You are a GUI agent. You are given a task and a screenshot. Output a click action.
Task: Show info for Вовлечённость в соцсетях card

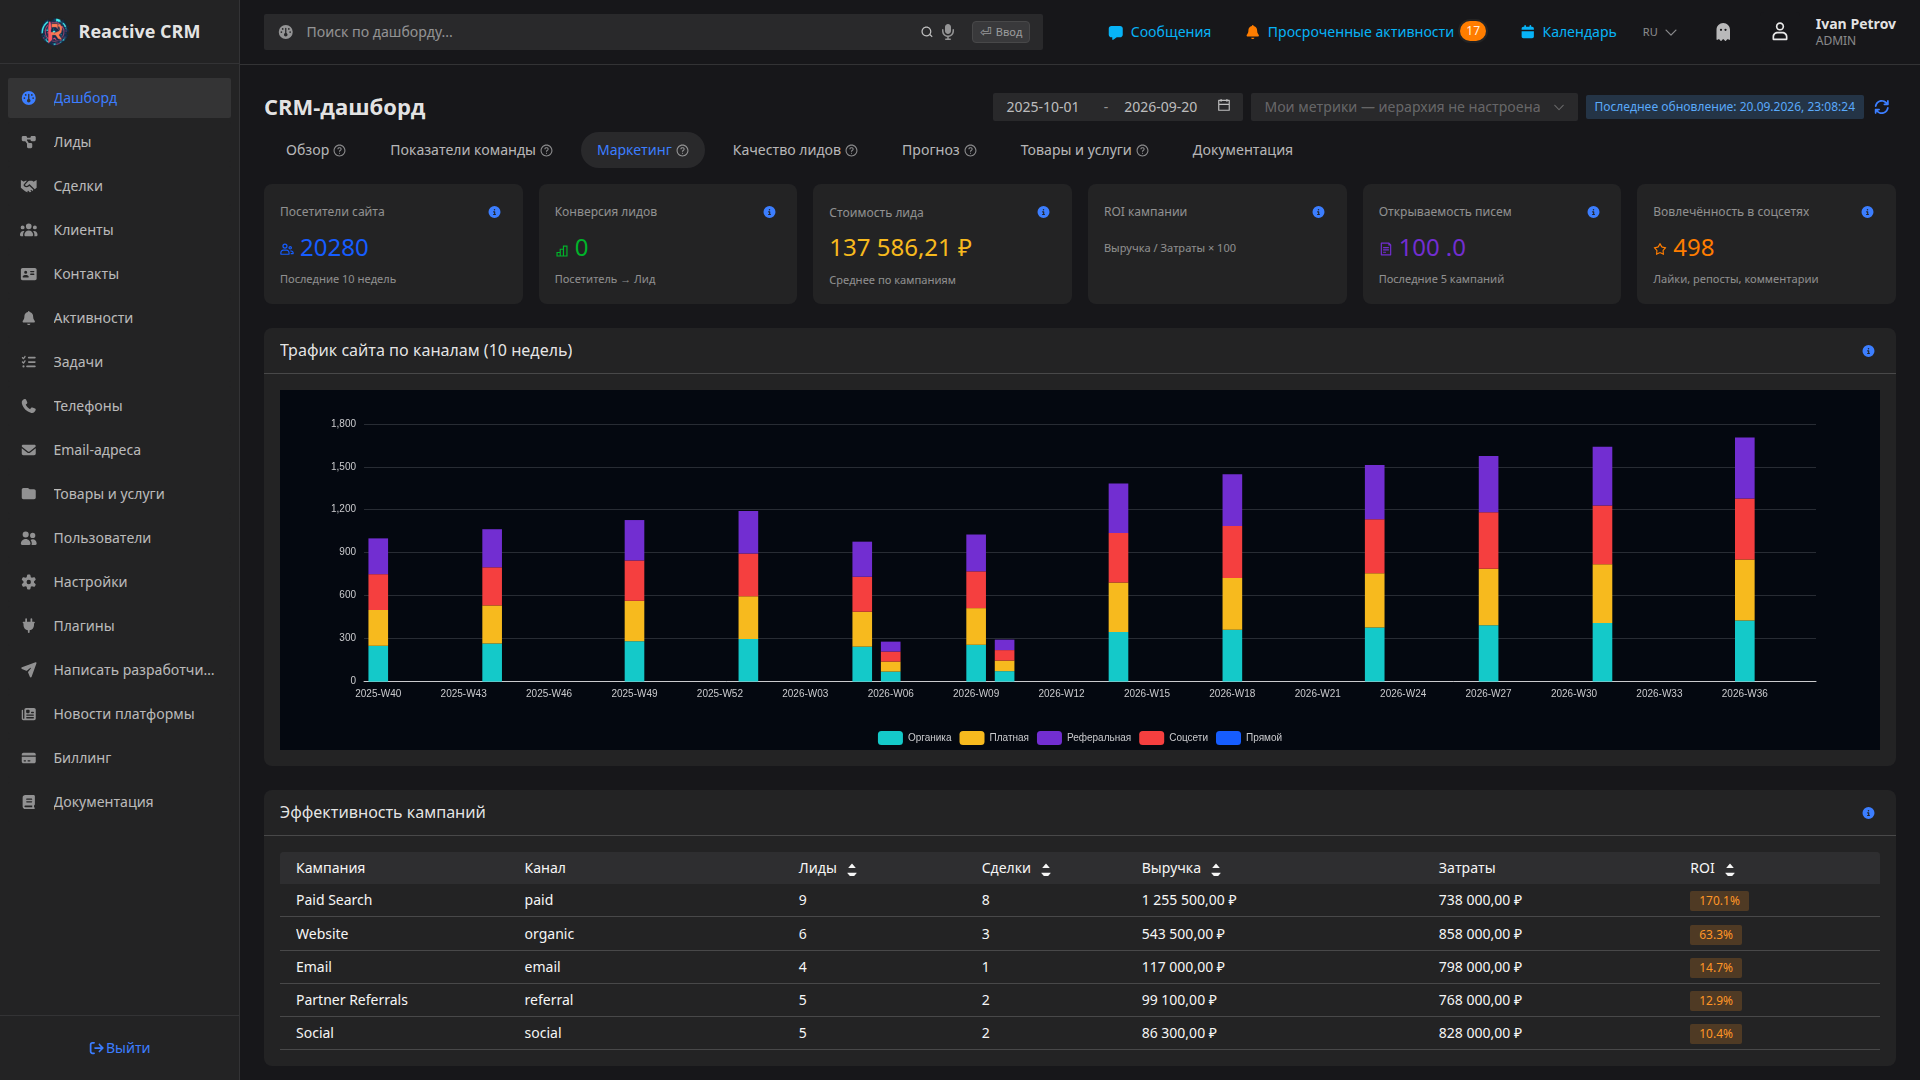[1867, 212]
